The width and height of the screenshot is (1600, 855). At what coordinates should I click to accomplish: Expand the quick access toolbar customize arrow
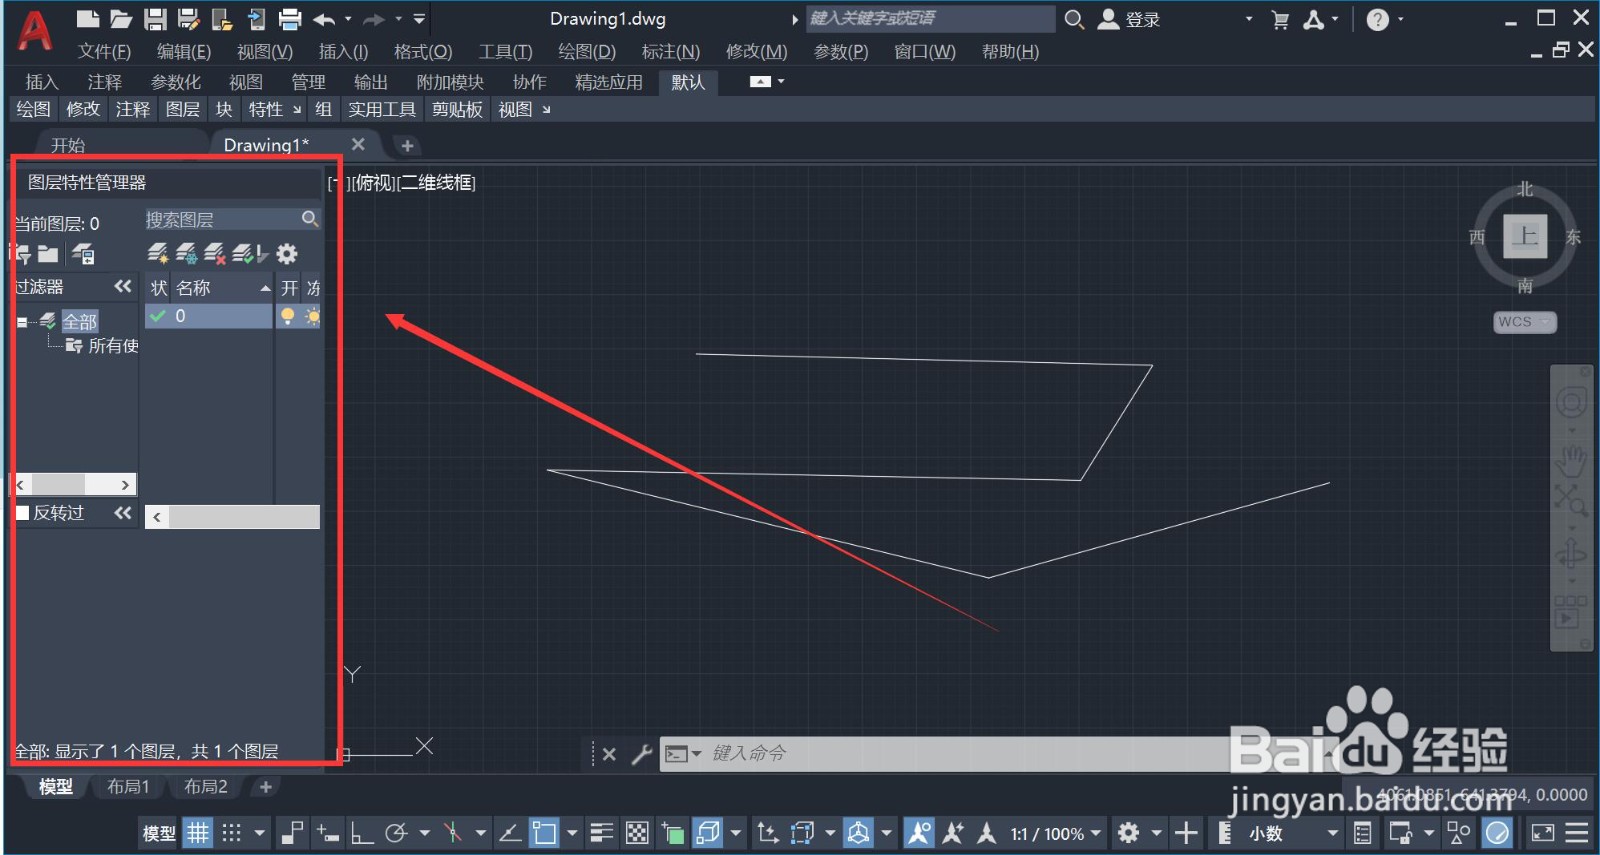[x=419, y=18]
